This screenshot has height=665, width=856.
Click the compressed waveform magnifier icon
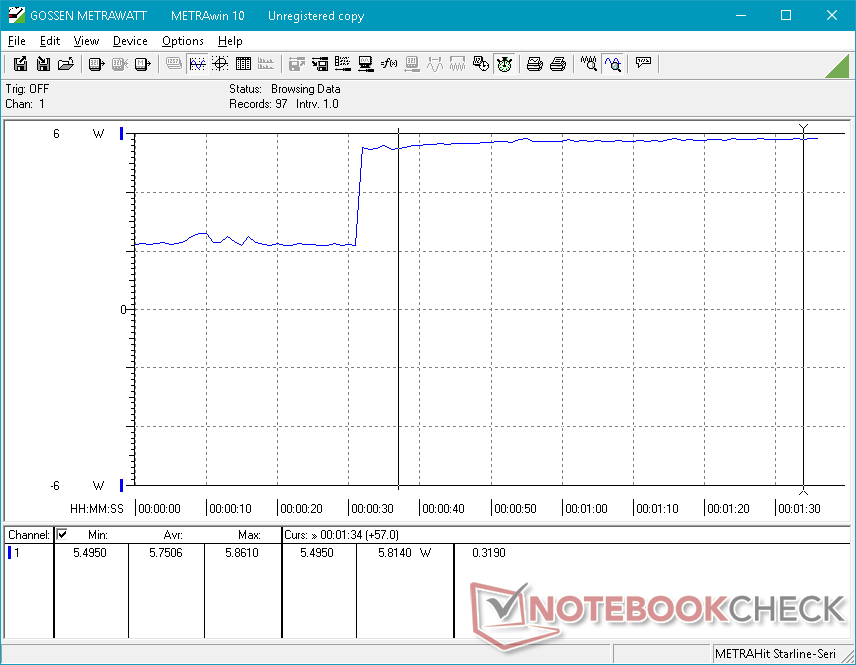[x=588, y=64]
